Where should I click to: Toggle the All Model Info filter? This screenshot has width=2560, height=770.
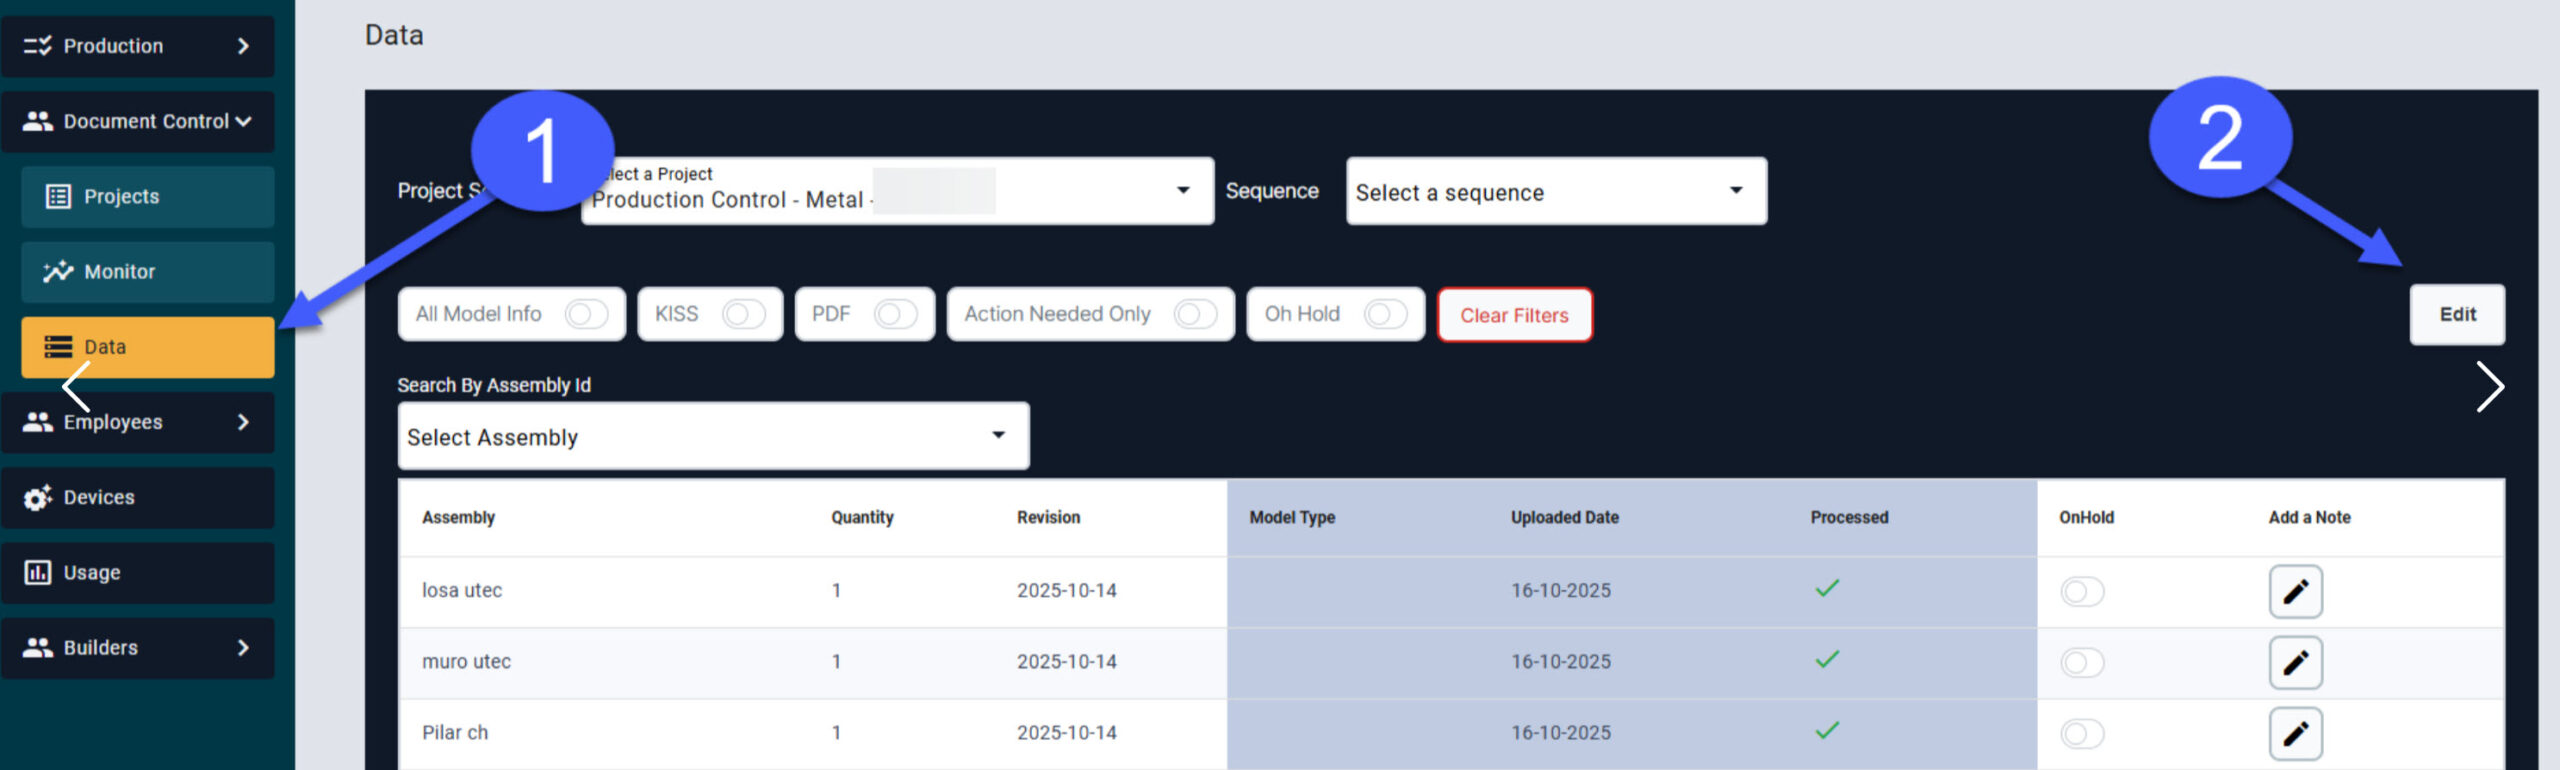click(x=585, y=314)
